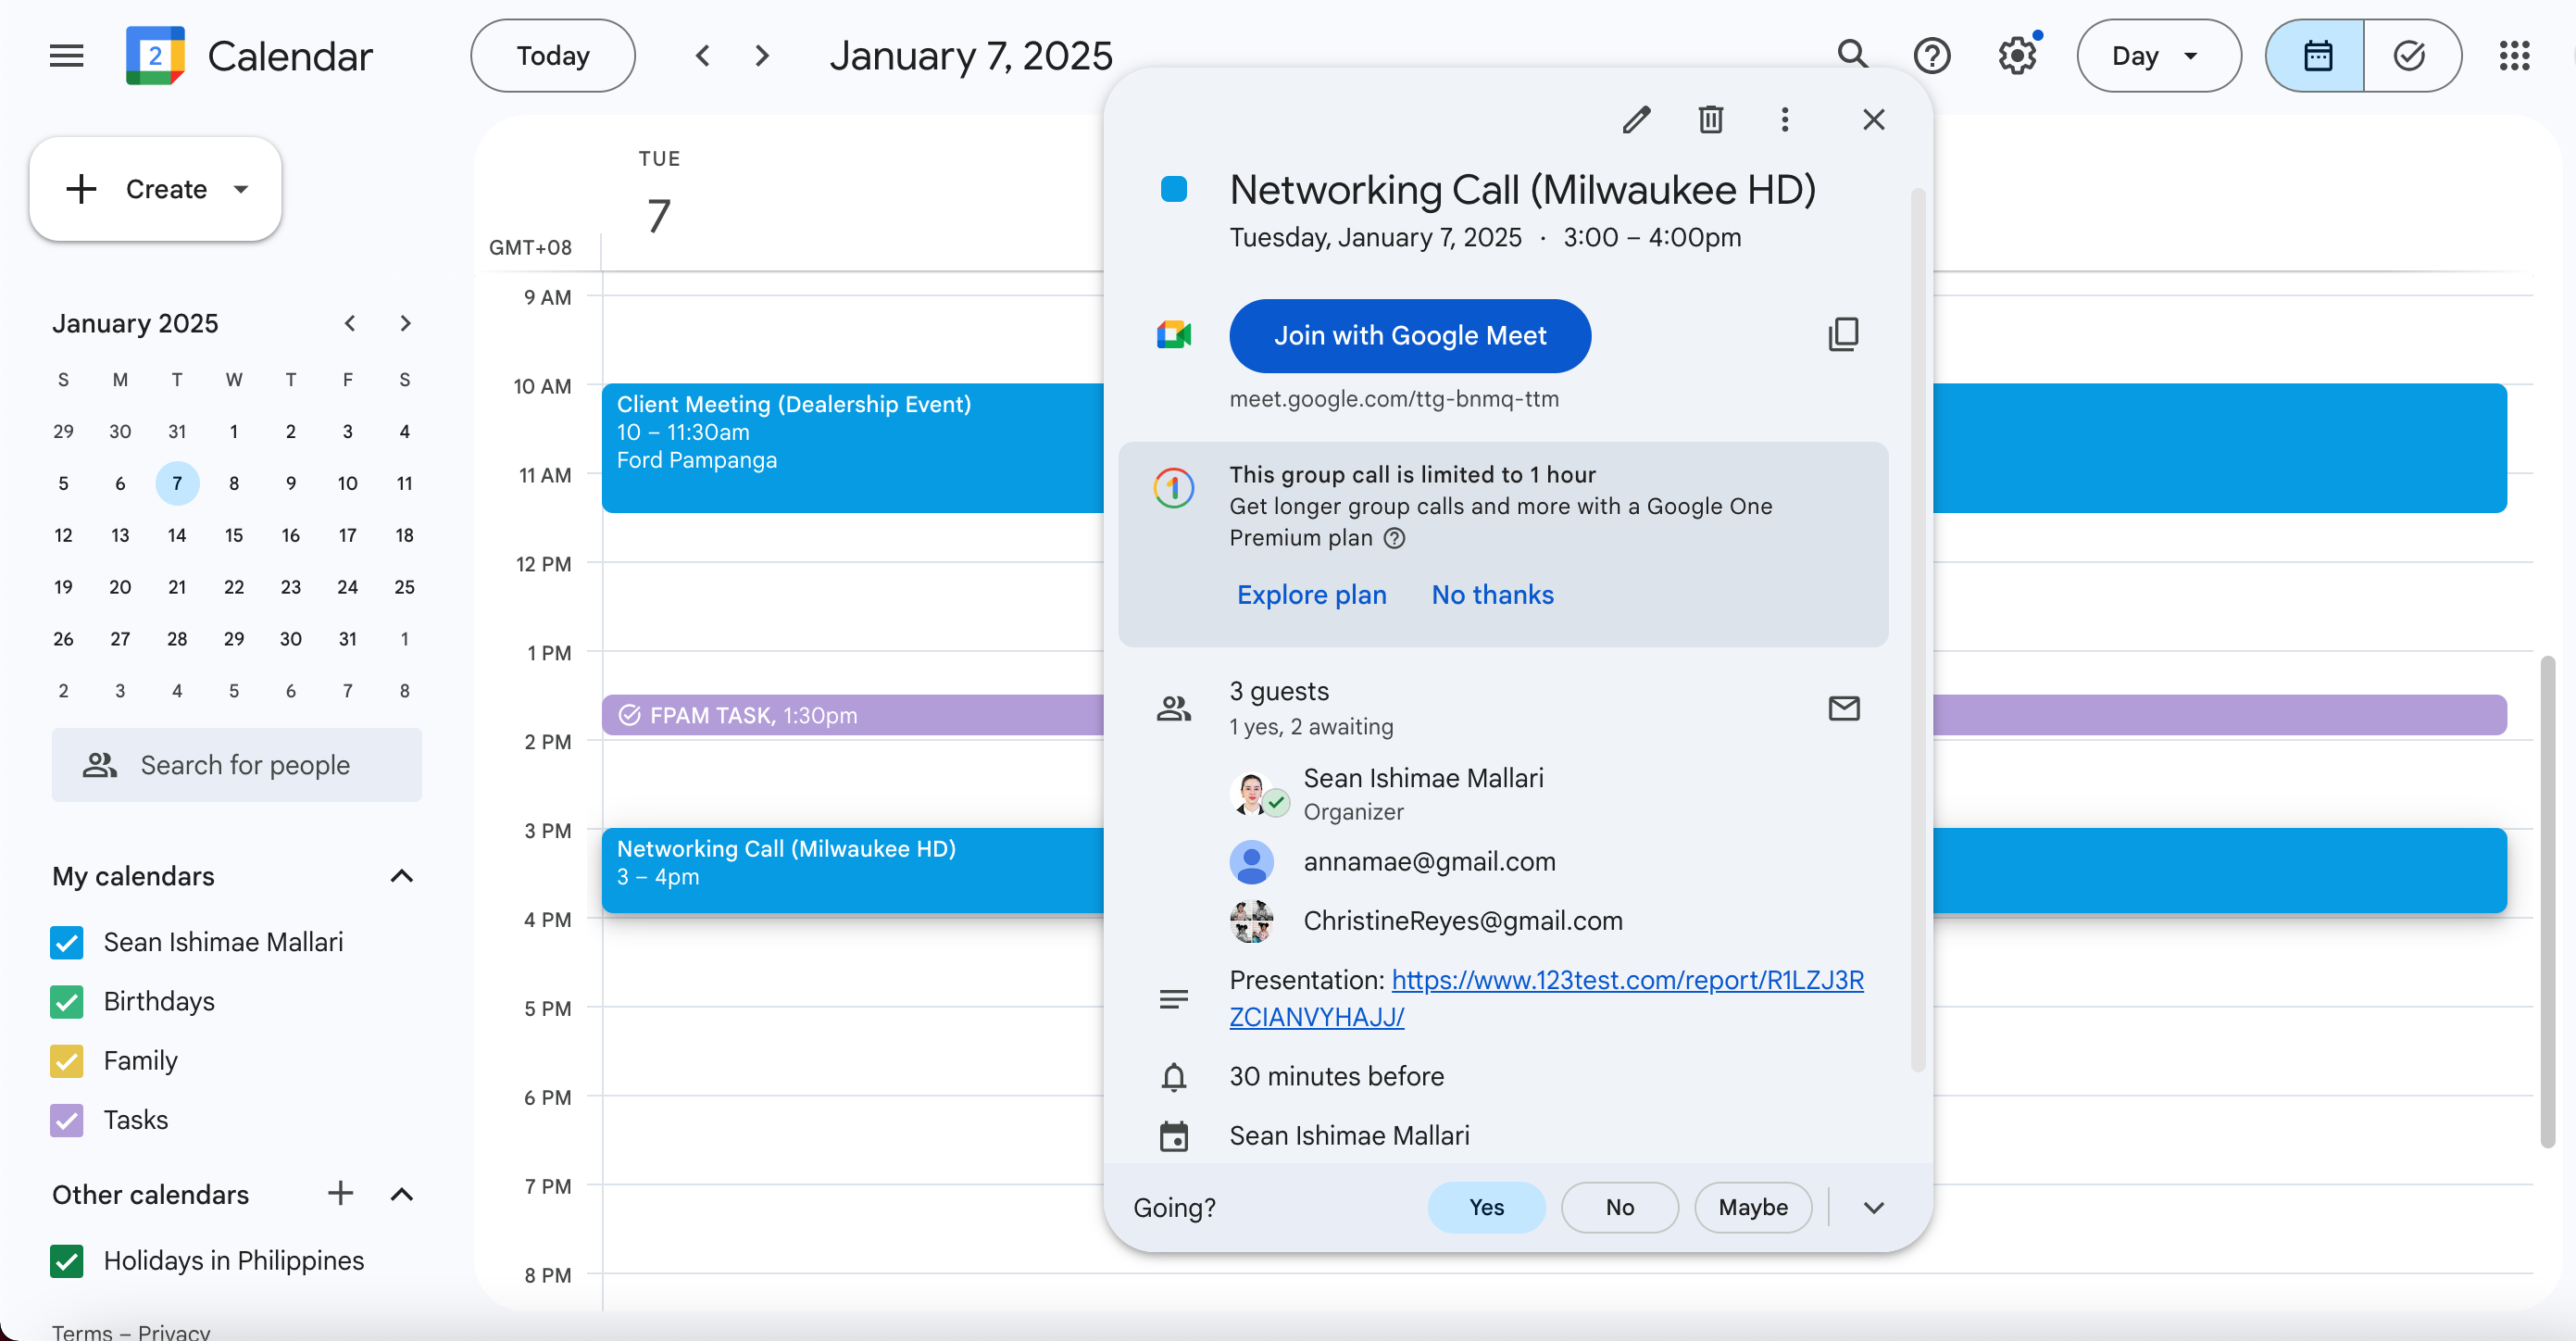The image size is (2576, 1341).
Task: Click the event's blue color swatch
Action: click(x=1174, y=189)
